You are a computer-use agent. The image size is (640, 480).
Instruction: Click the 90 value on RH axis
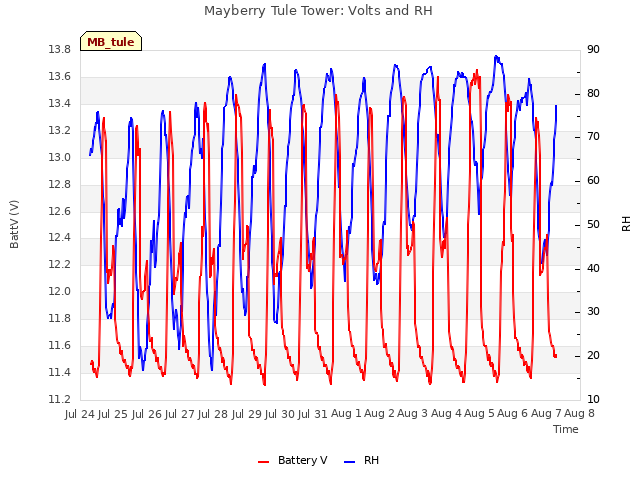[593, 50]
